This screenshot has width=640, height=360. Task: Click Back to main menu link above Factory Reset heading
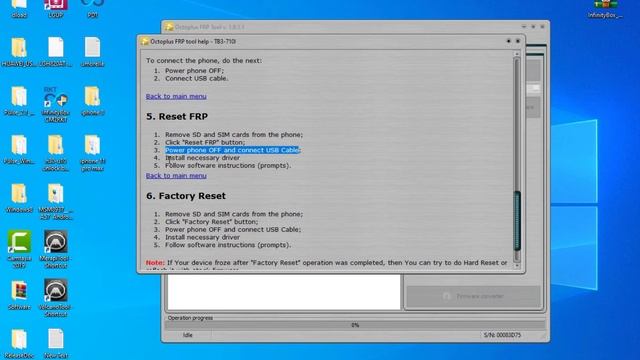(176, 176)
